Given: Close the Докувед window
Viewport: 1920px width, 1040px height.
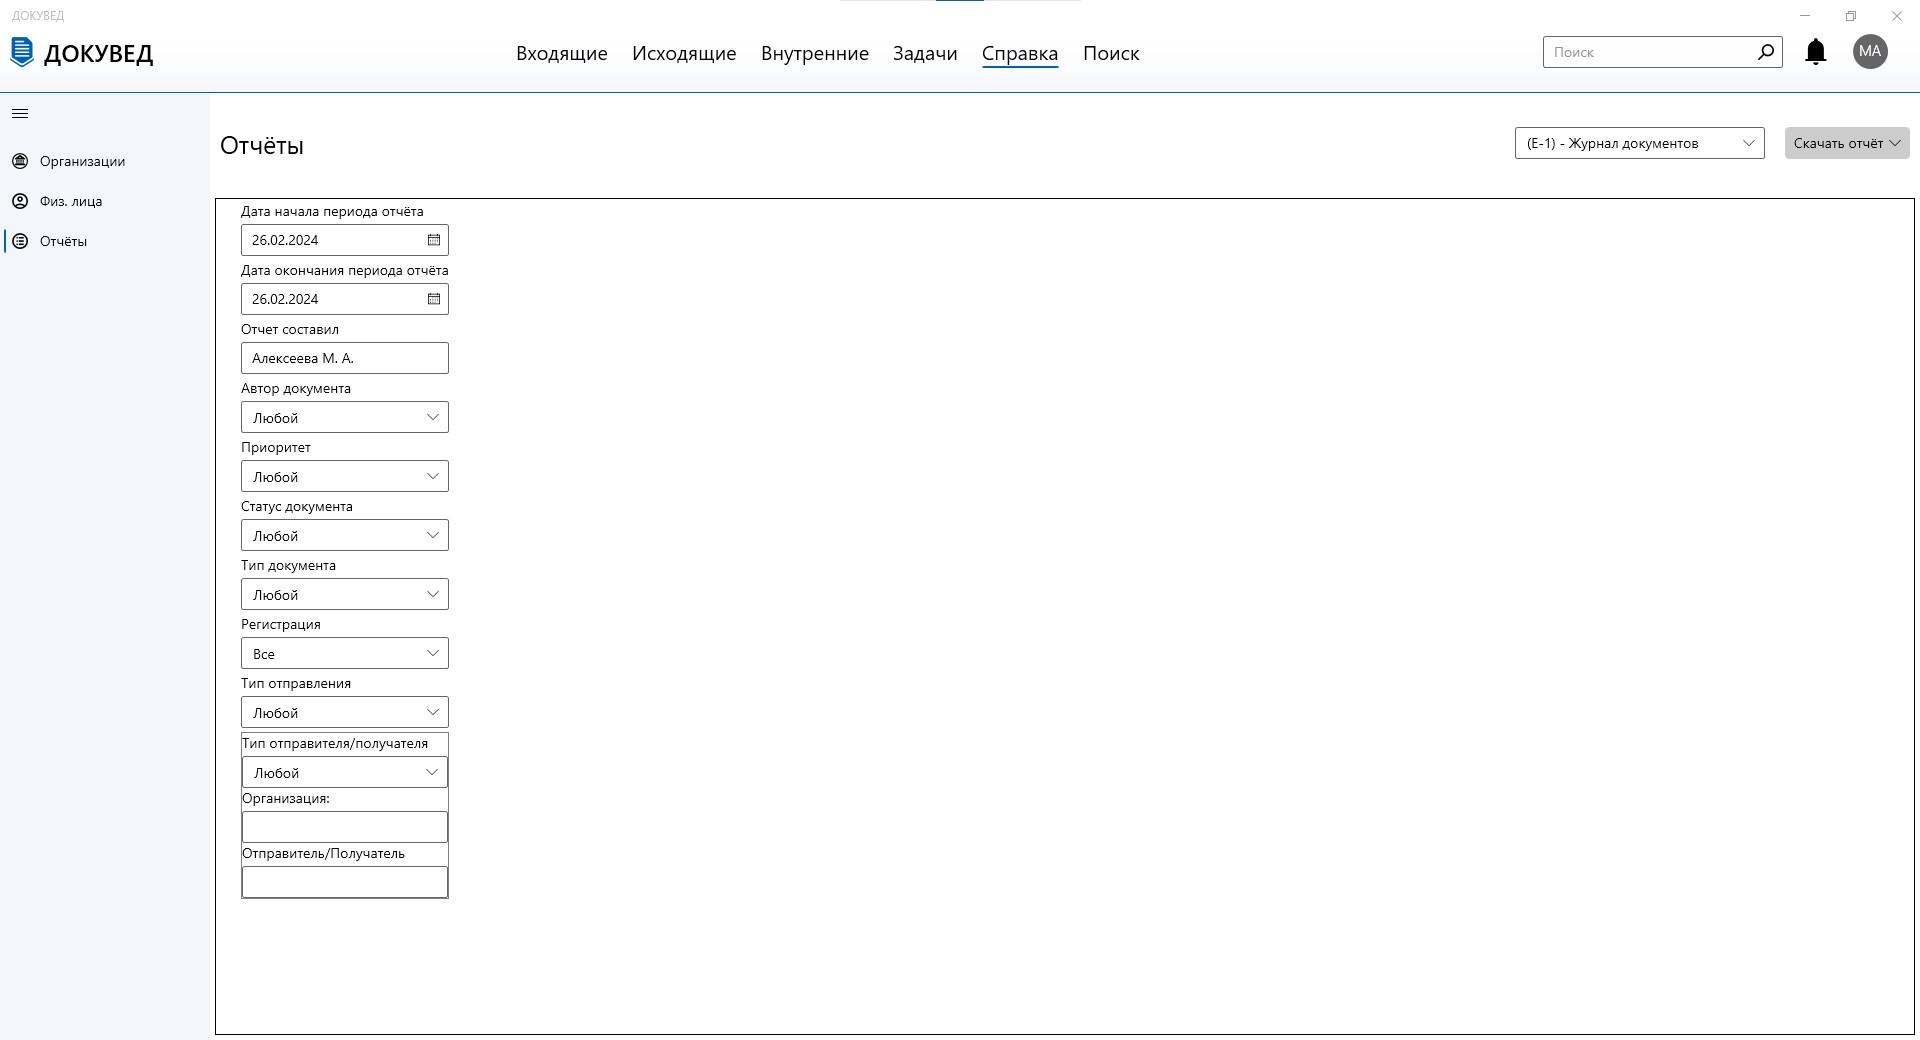Looking at the screenshot, I should pos(1897,16).
